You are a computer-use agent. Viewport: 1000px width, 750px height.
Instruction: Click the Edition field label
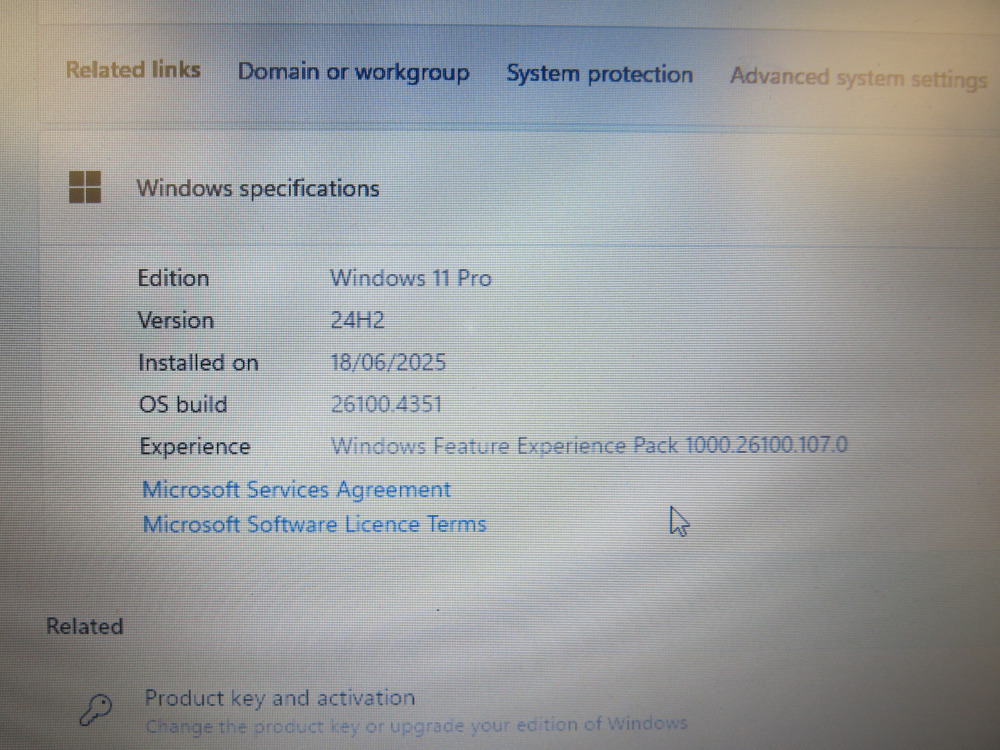pos(173,278)
